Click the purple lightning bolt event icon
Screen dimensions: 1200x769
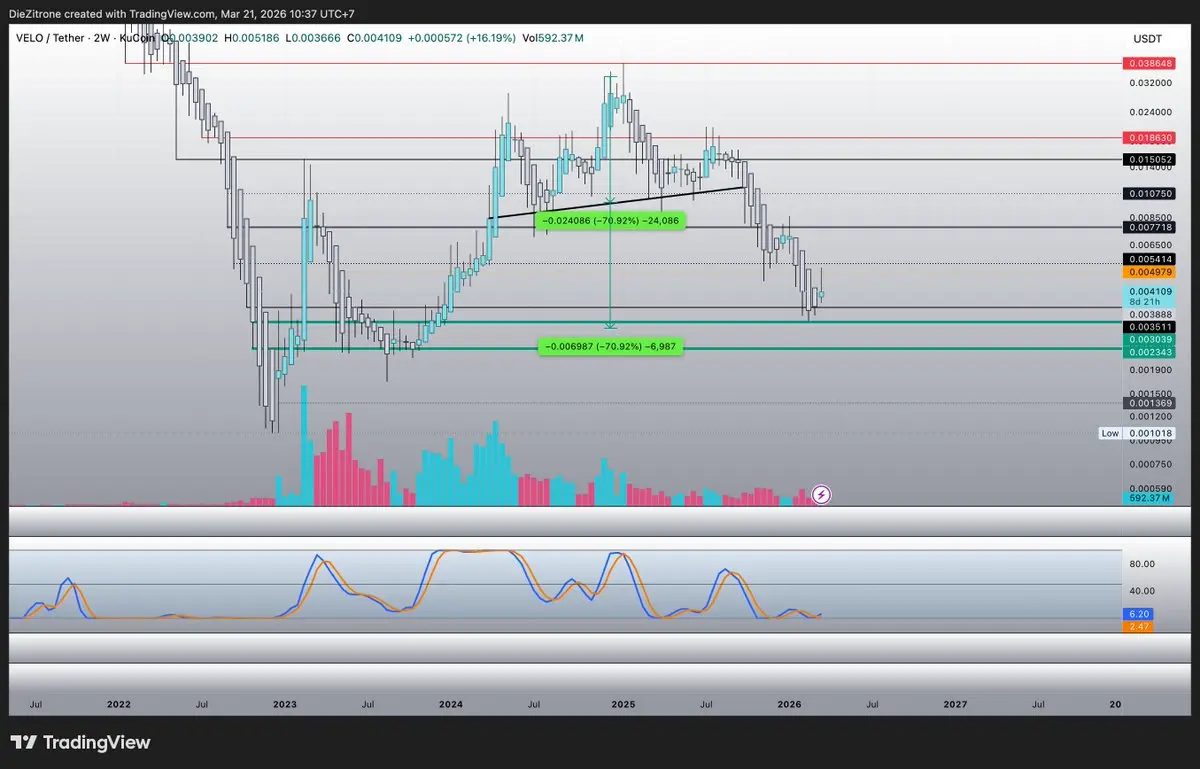click(x=821, y=493)
